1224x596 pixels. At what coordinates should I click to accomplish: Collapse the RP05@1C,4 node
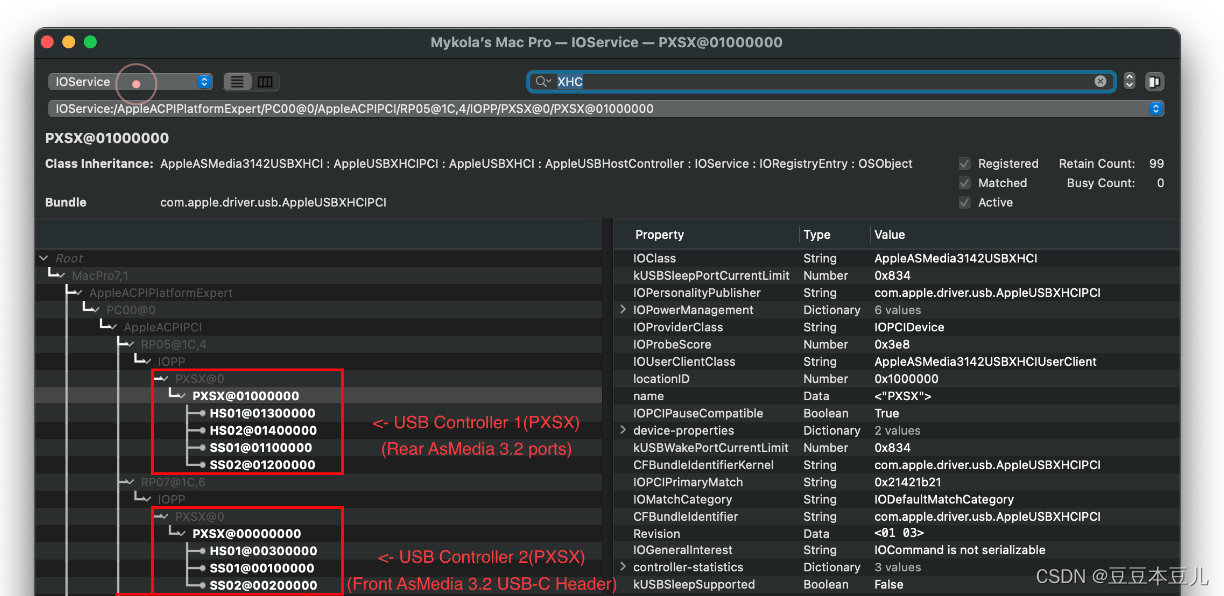[131, 345]
